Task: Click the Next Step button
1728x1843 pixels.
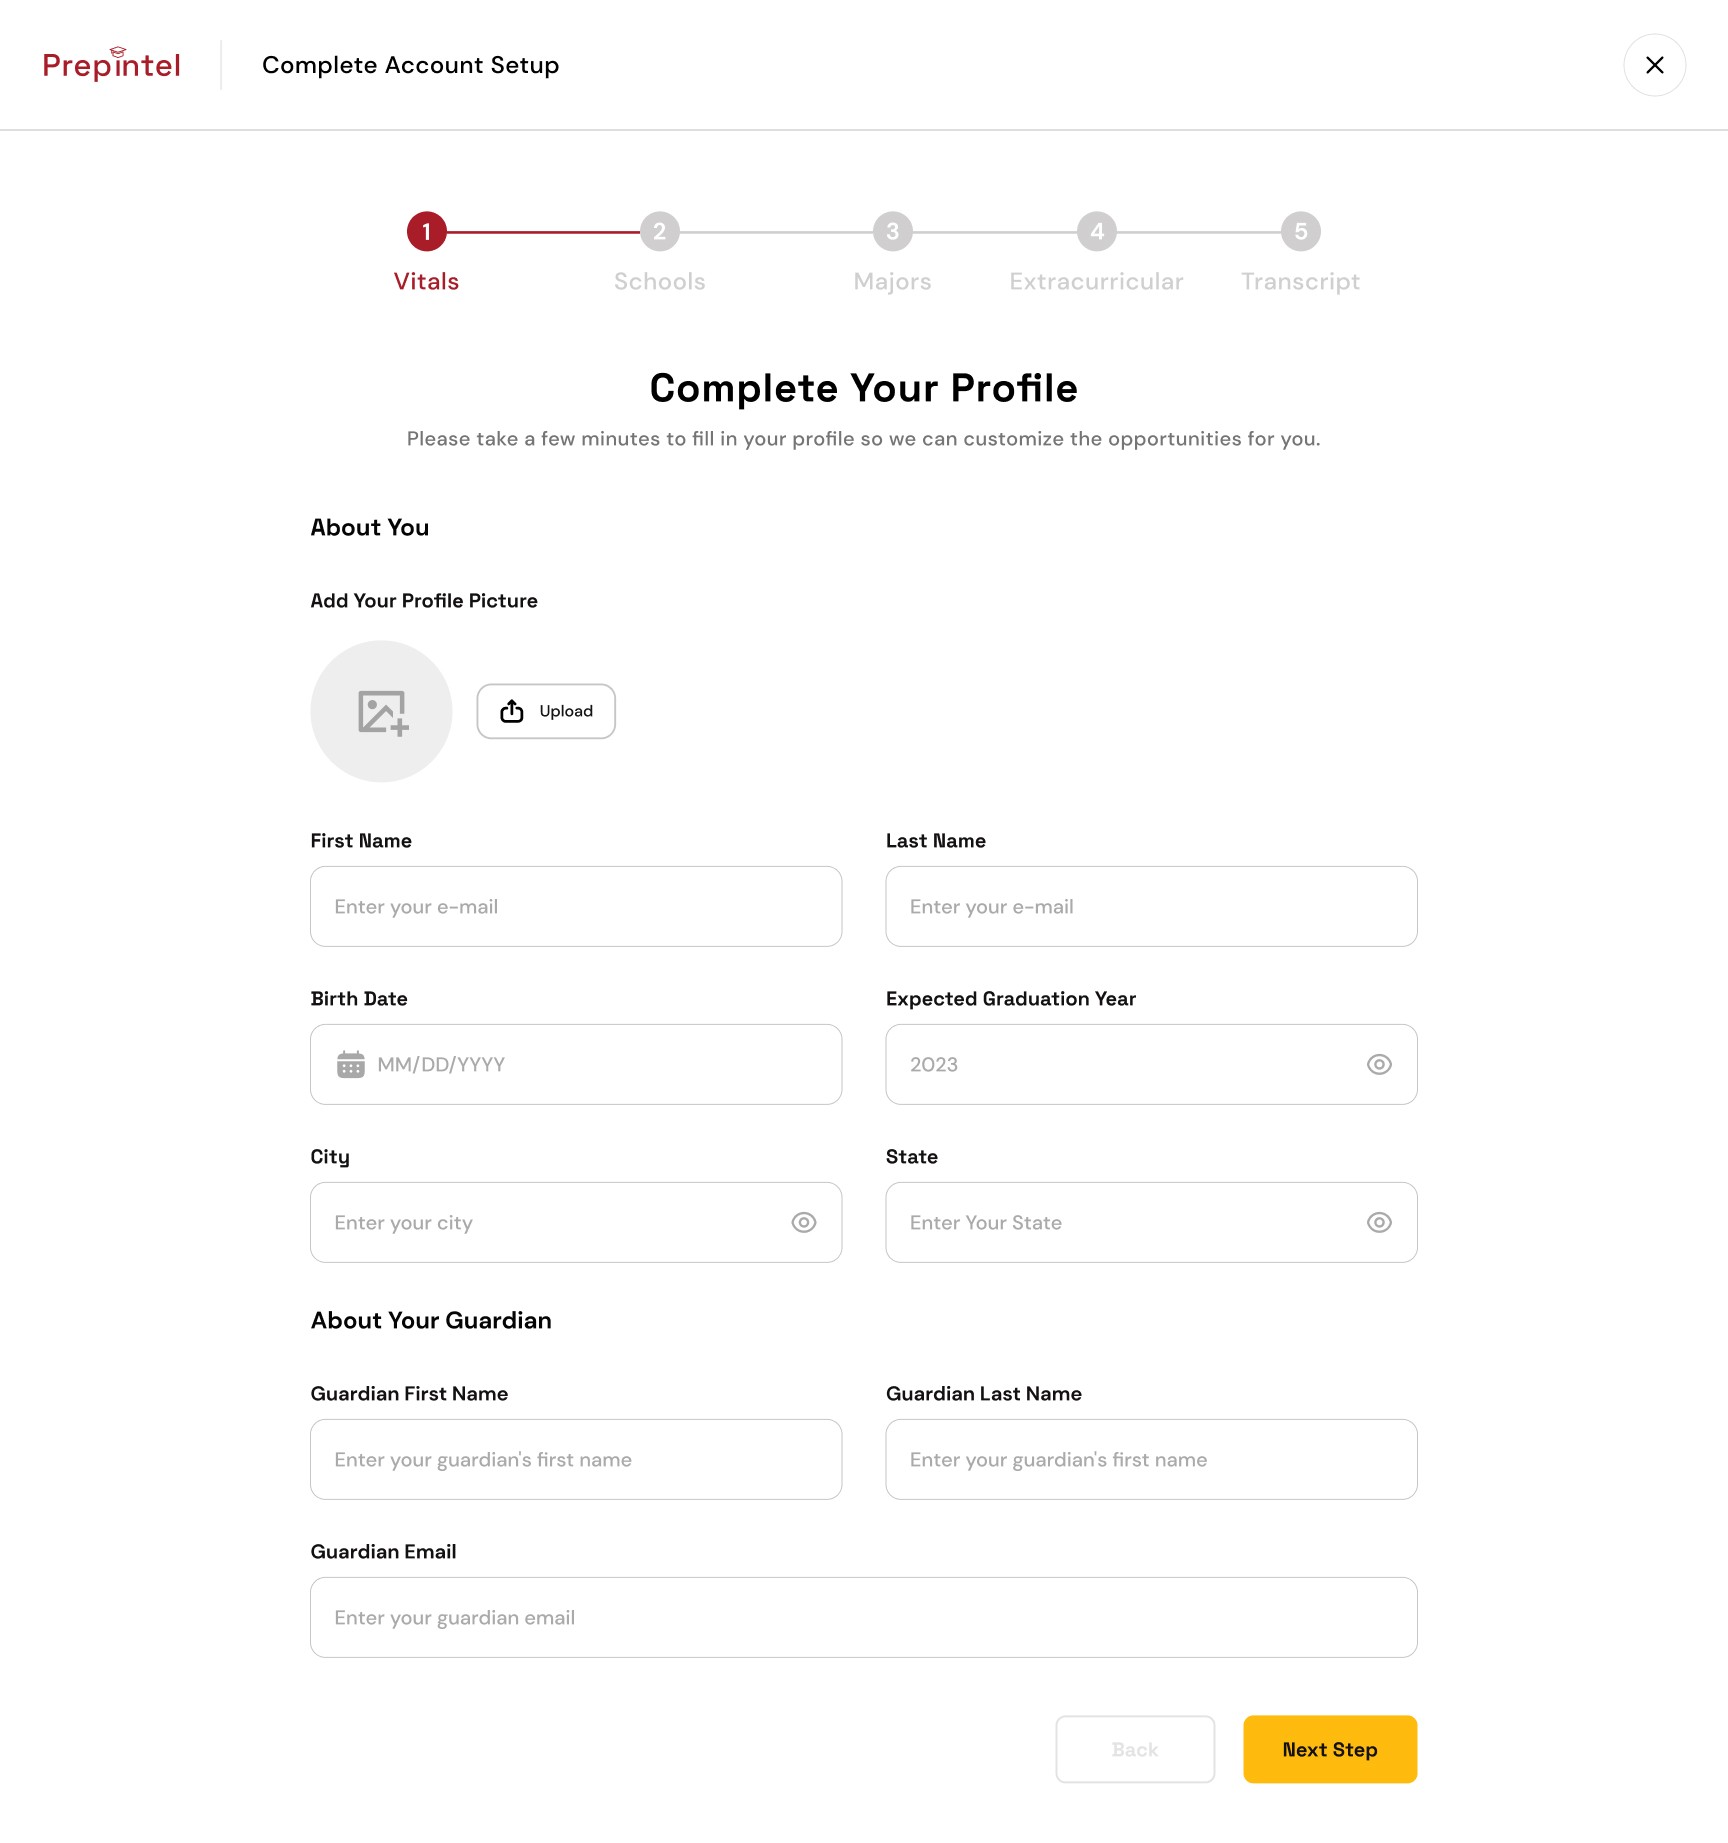Action: tap(1330, 1749)
